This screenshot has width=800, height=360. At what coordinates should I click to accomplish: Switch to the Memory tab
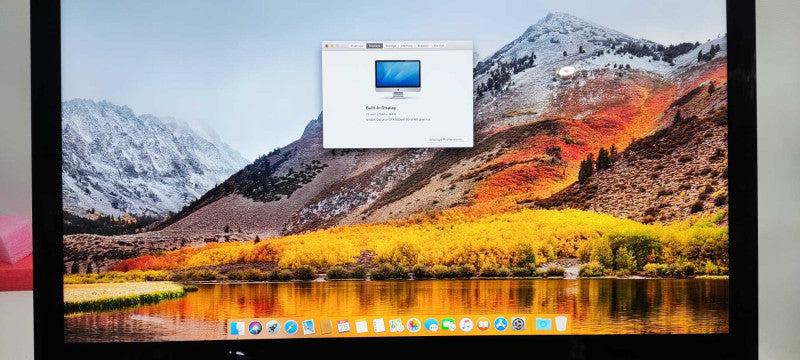coord(407,46)
